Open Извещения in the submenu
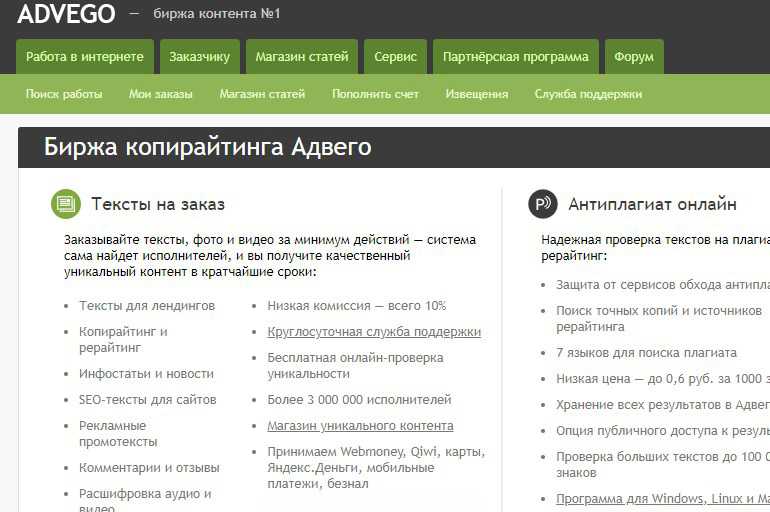770x512 pixels. (477, 94)
